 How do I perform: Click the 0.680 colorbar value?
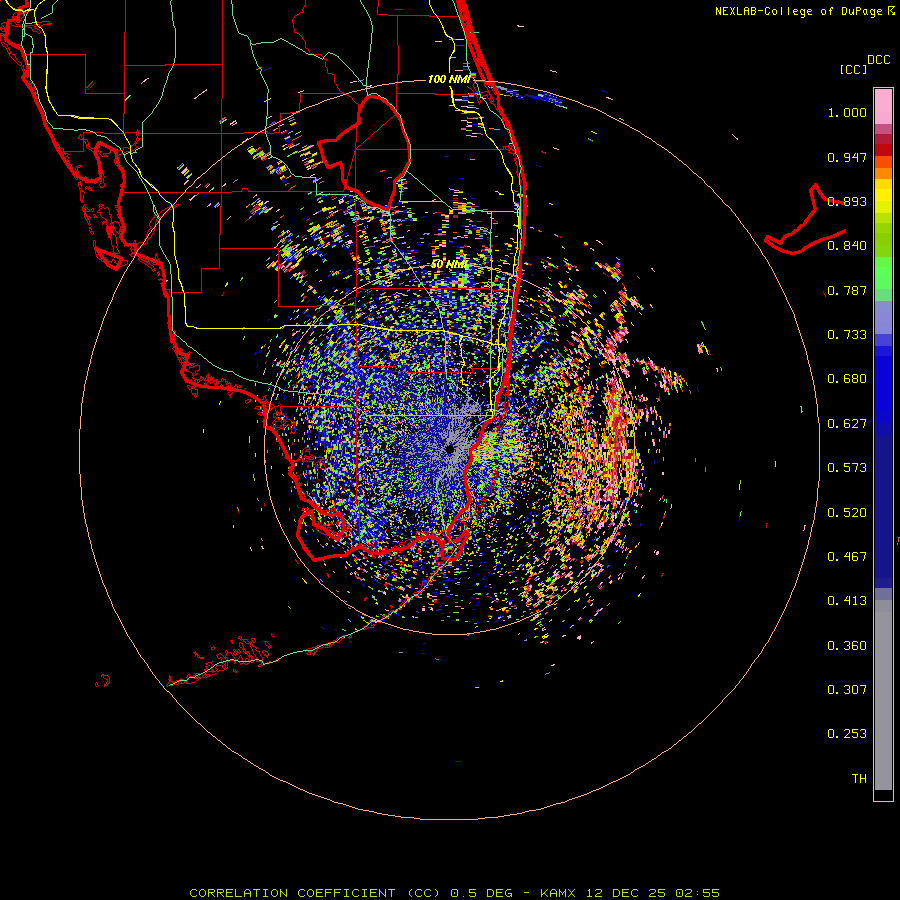click(x=847, y=379)
